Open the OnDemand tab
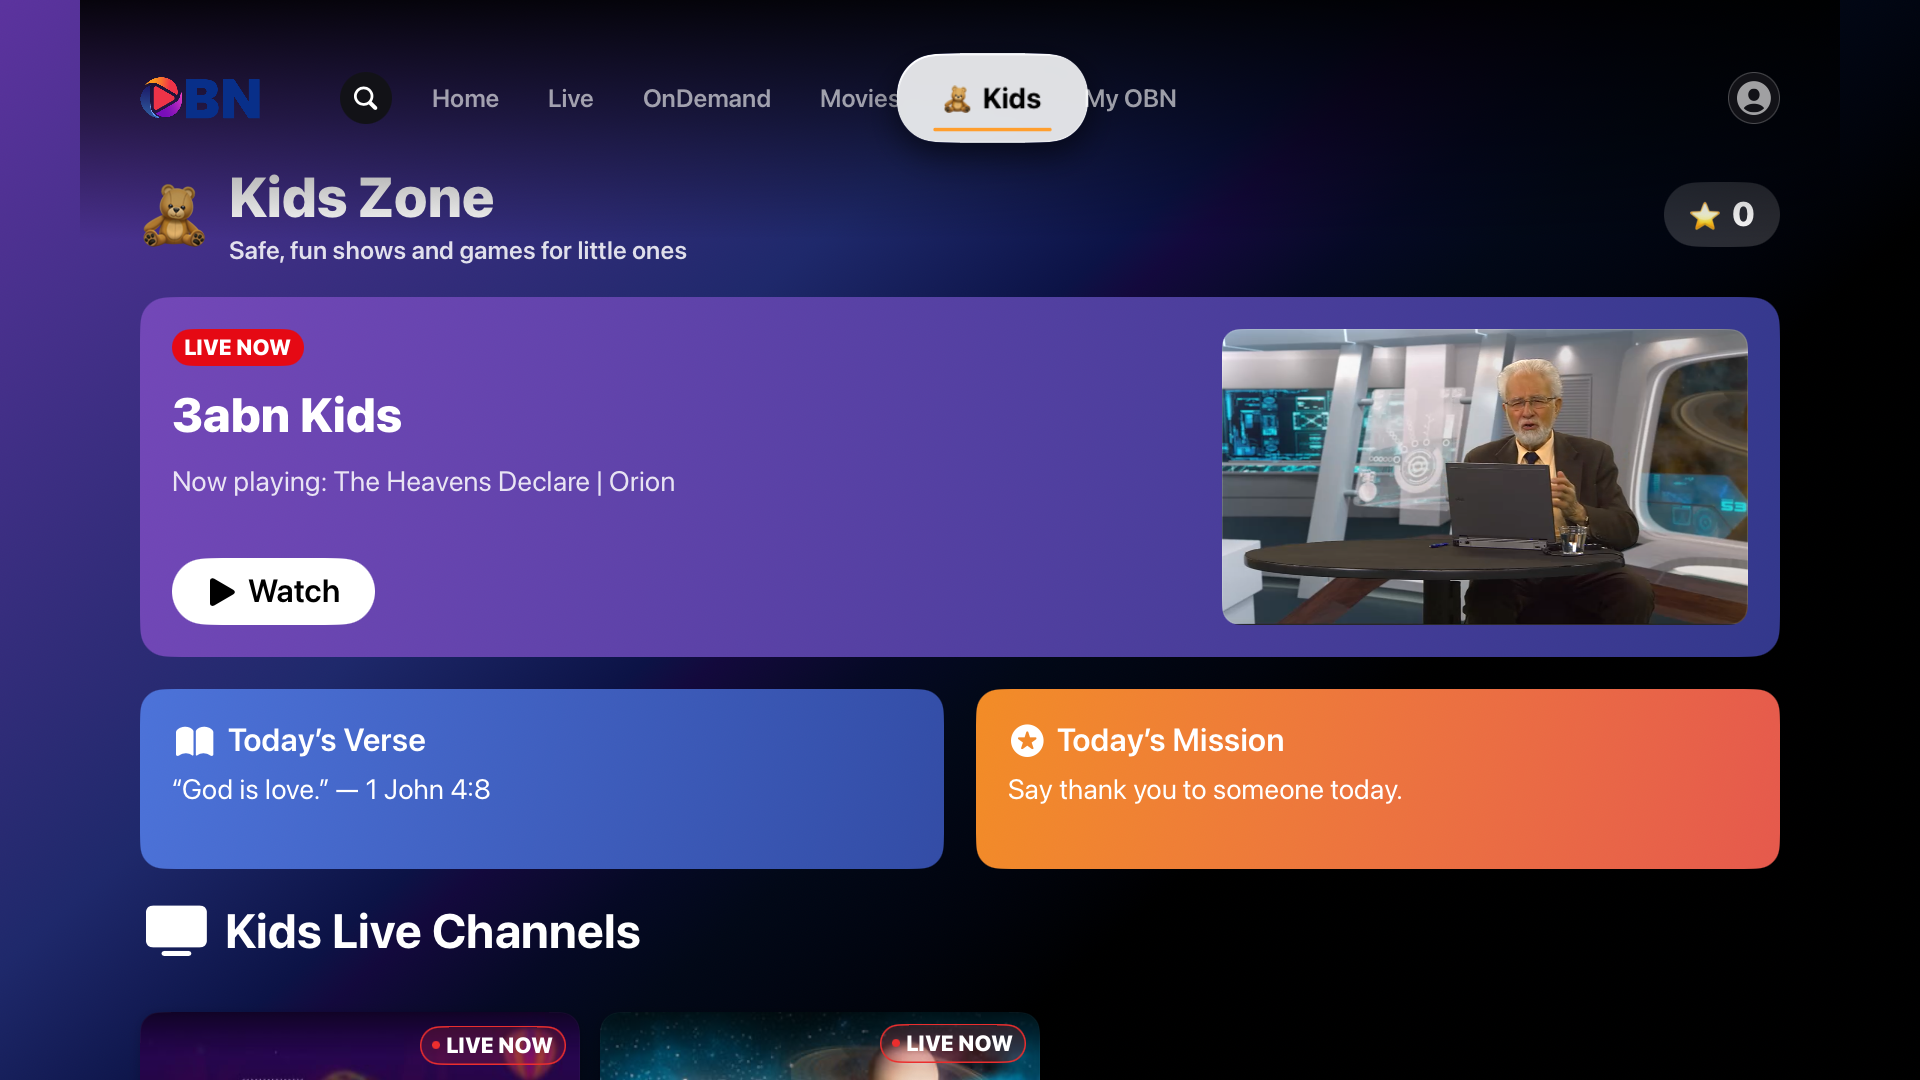 [x=706, y=98]
